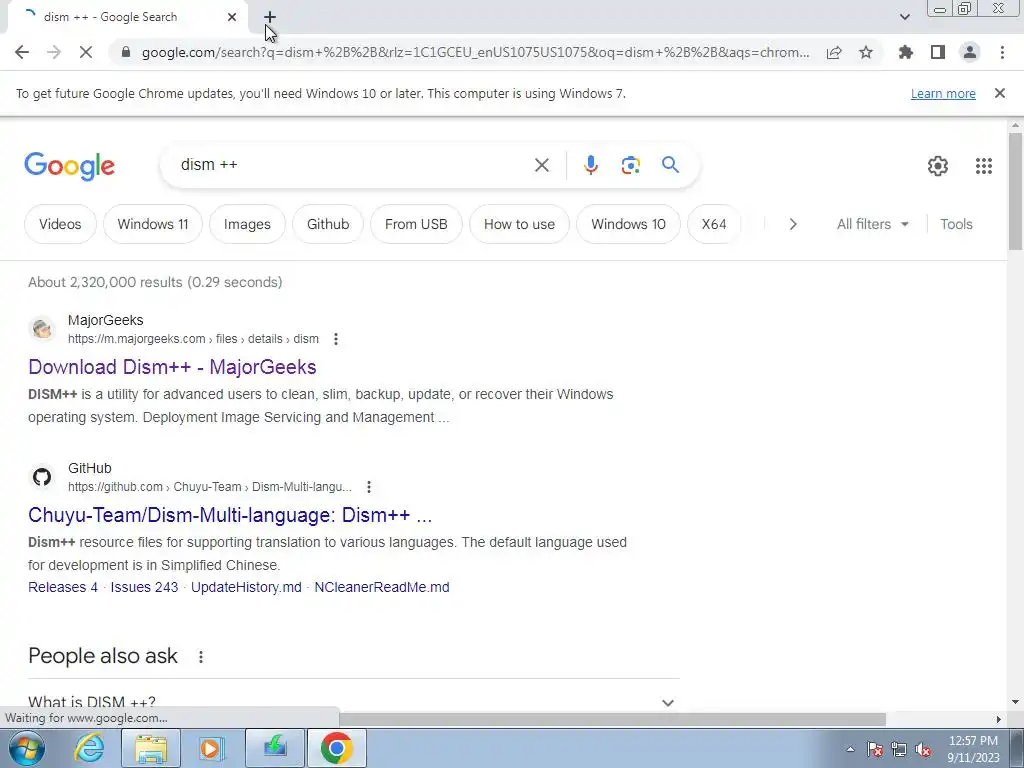Go back to previous page

pyautogui.click(x=22, y=52)
